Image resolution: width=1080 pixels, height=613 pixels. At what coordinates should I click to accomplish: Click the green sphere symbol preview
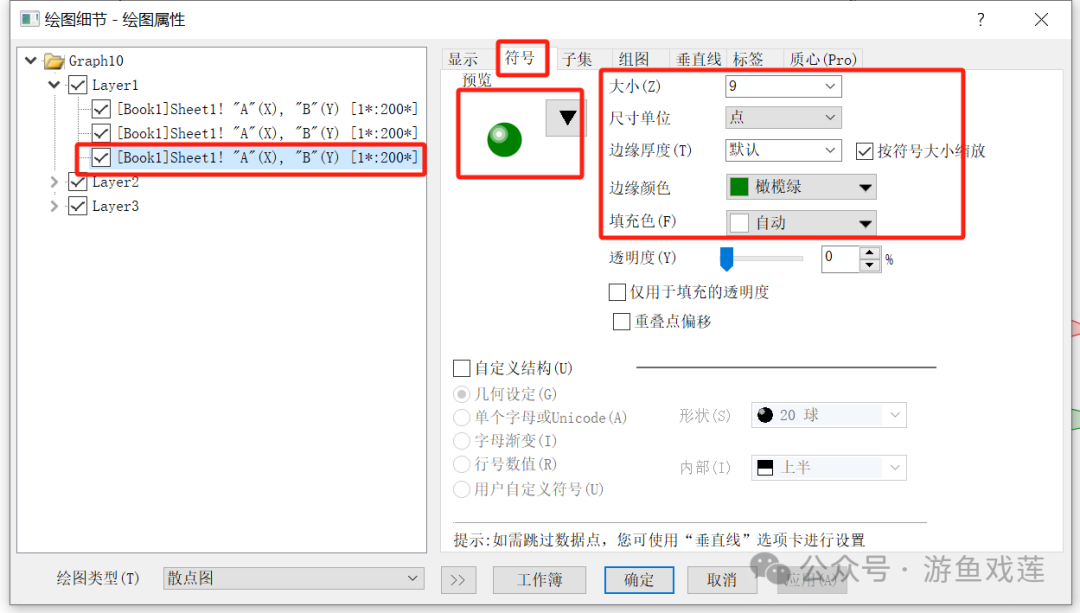point(504,140)
